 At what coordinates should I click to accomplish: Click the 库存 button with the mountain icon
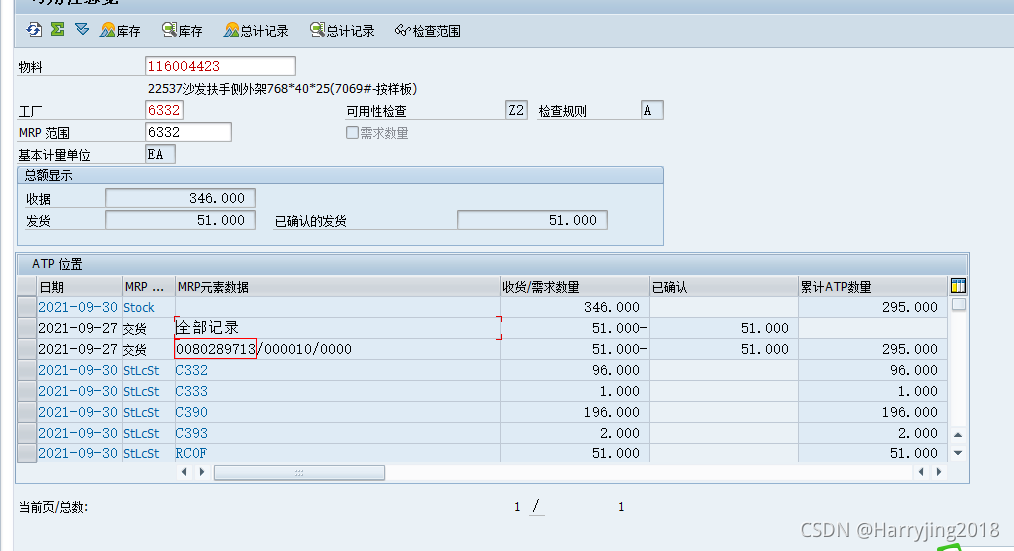pyautogui.click(x=120, y=30)
